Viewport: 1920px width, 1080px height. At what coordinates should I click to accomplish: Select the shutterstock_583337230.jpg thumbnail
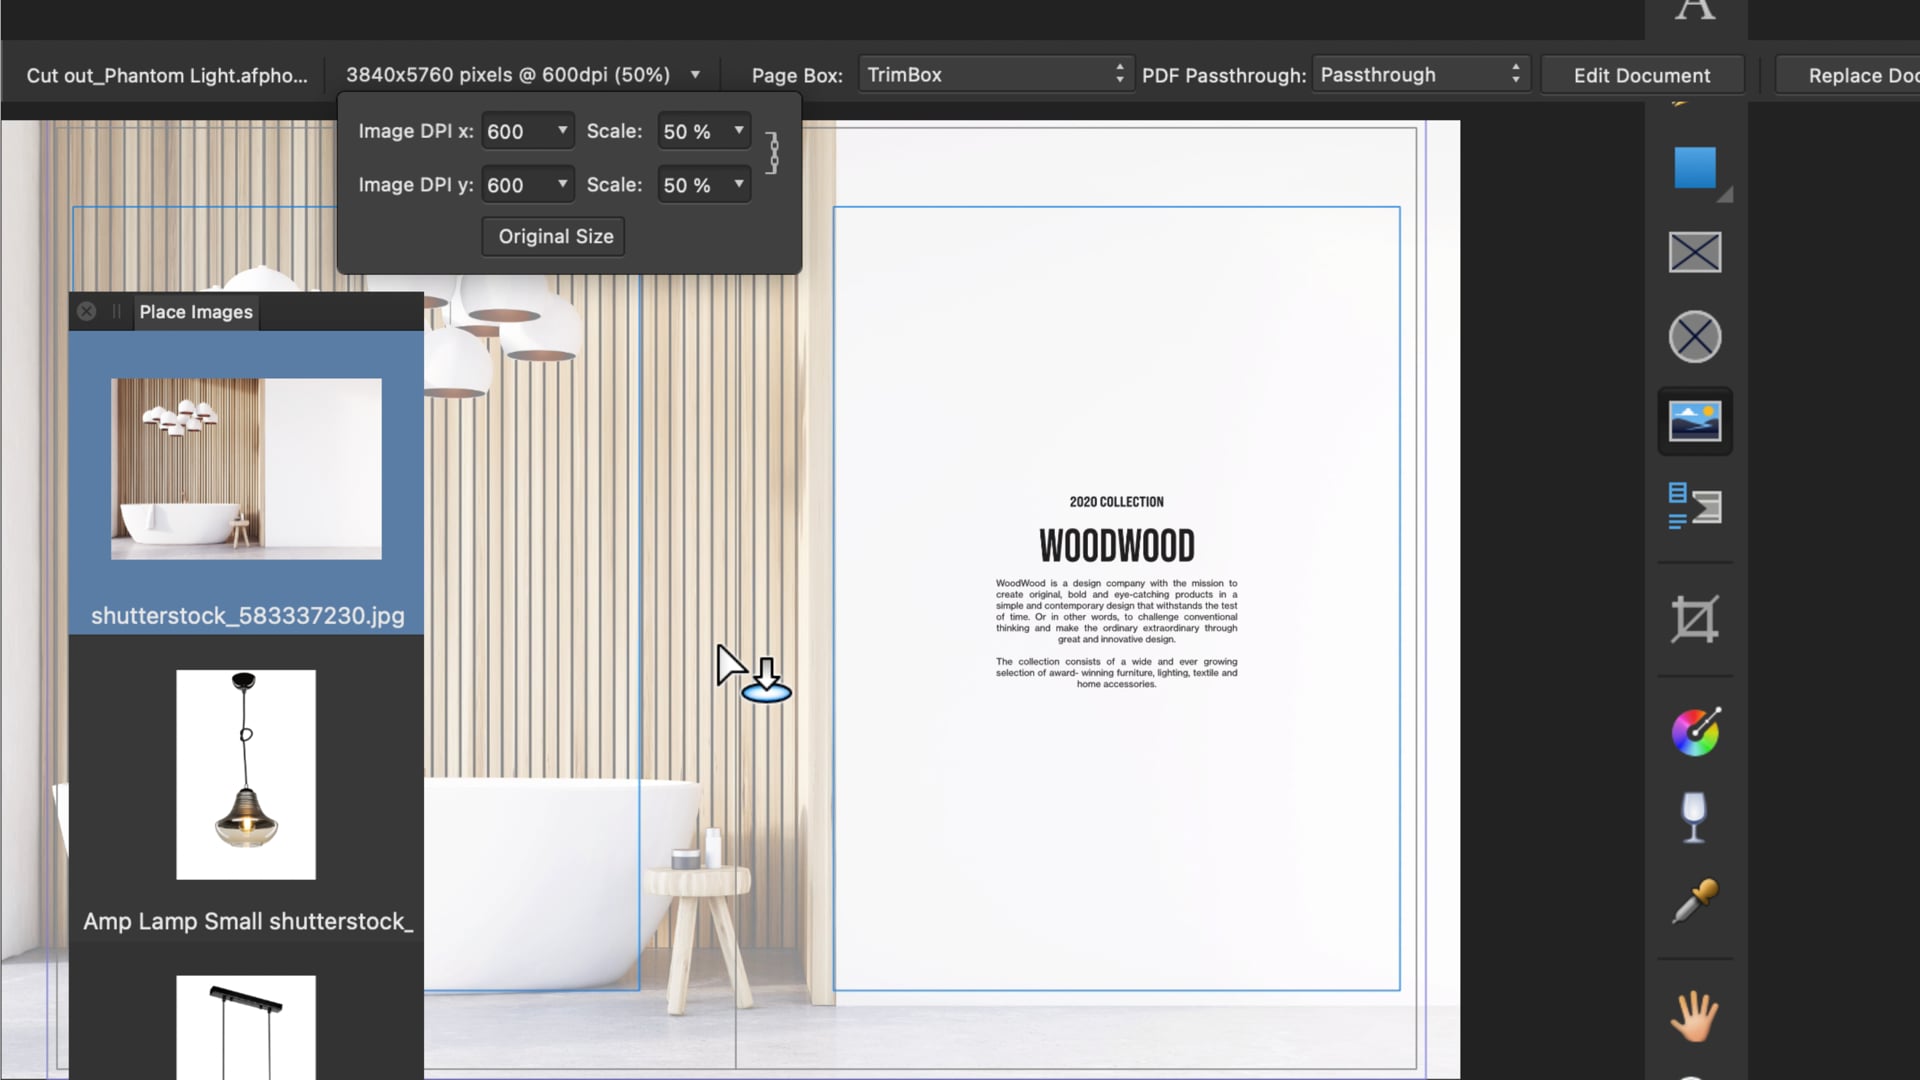(x=246, y=469)
